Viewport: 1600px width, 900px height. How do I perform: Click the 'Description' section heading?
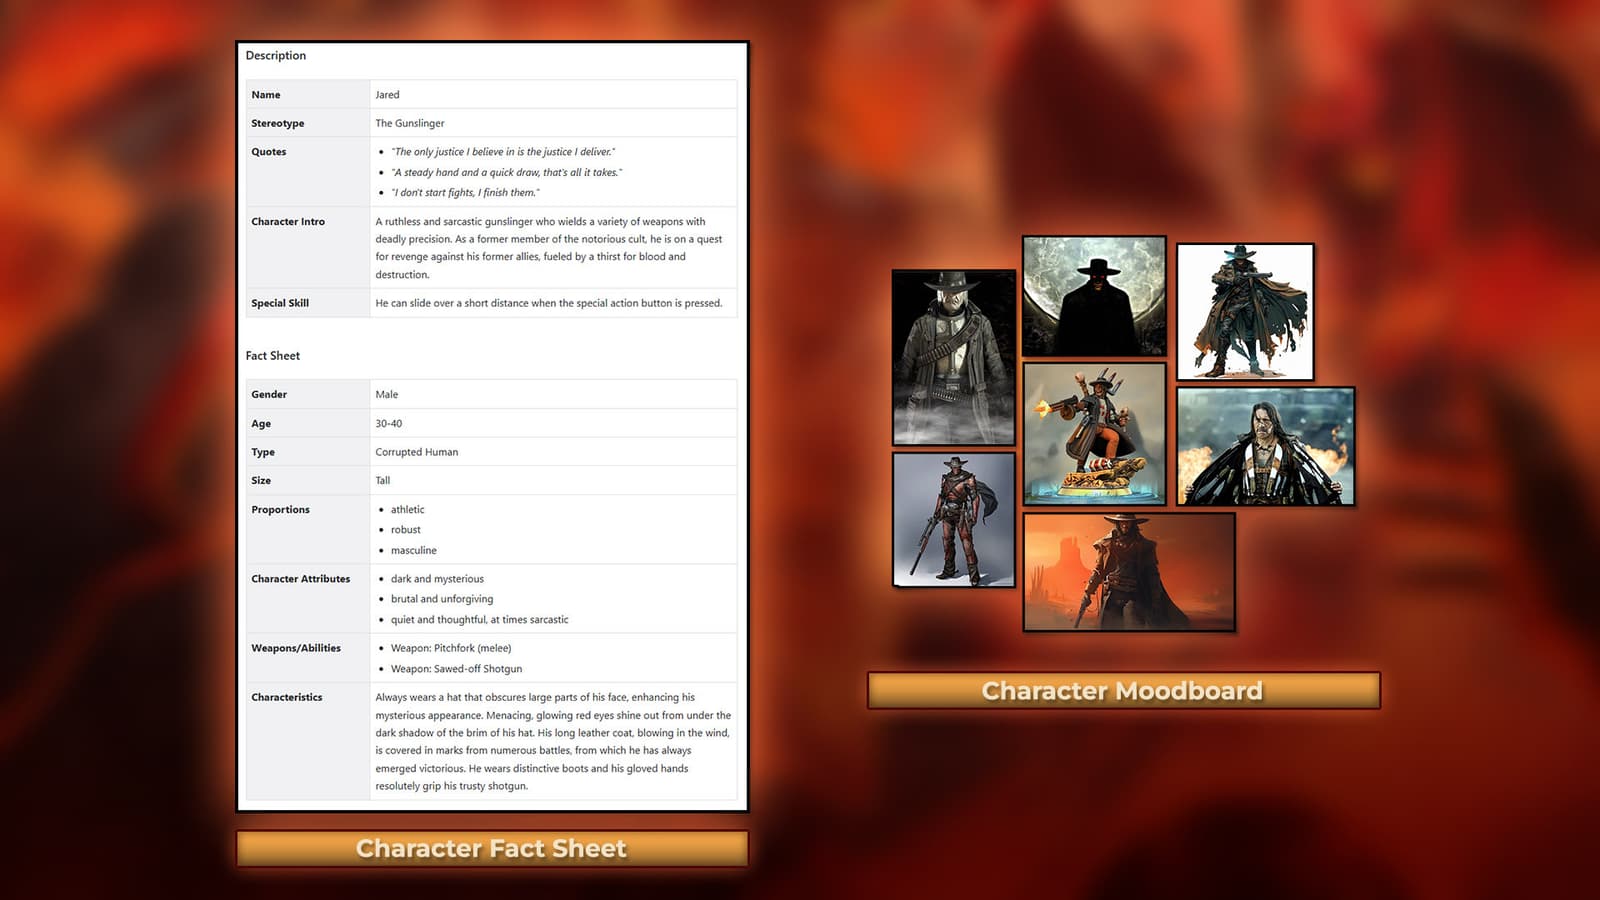point(276,56)
